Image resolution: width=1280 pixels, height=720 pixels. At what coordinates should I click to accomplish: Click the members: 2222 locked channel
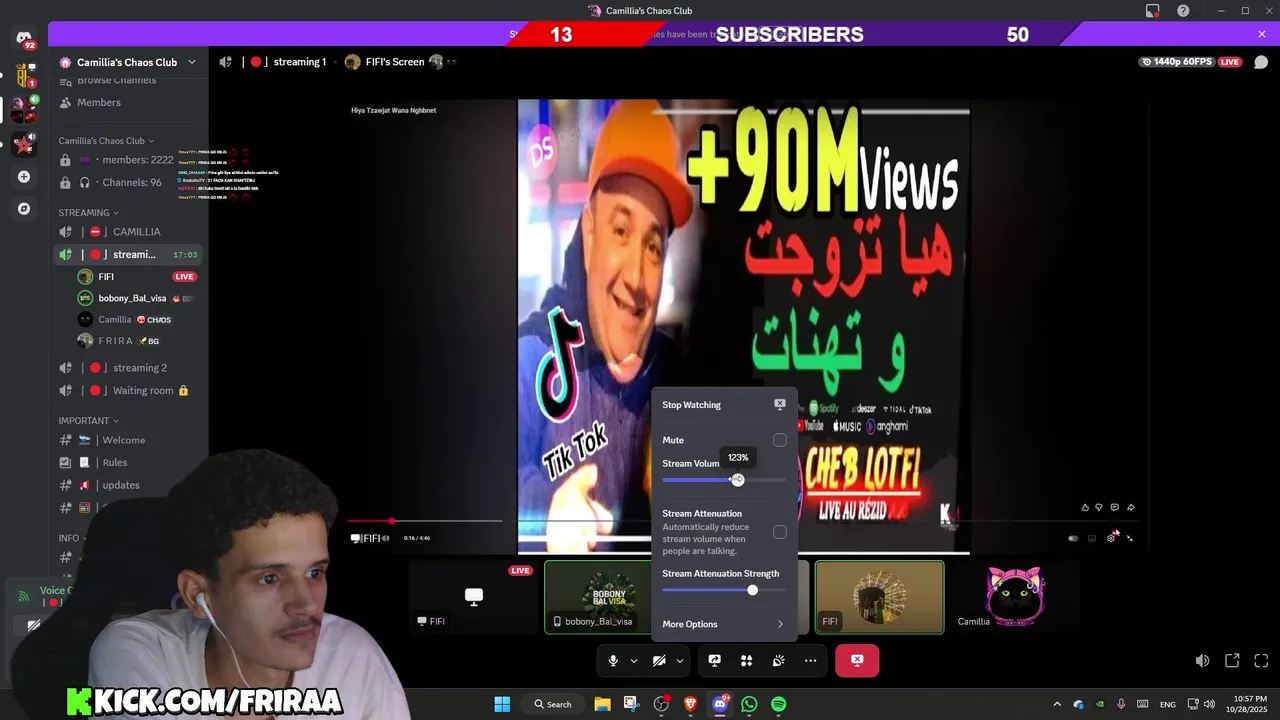[x=130, y=160]
